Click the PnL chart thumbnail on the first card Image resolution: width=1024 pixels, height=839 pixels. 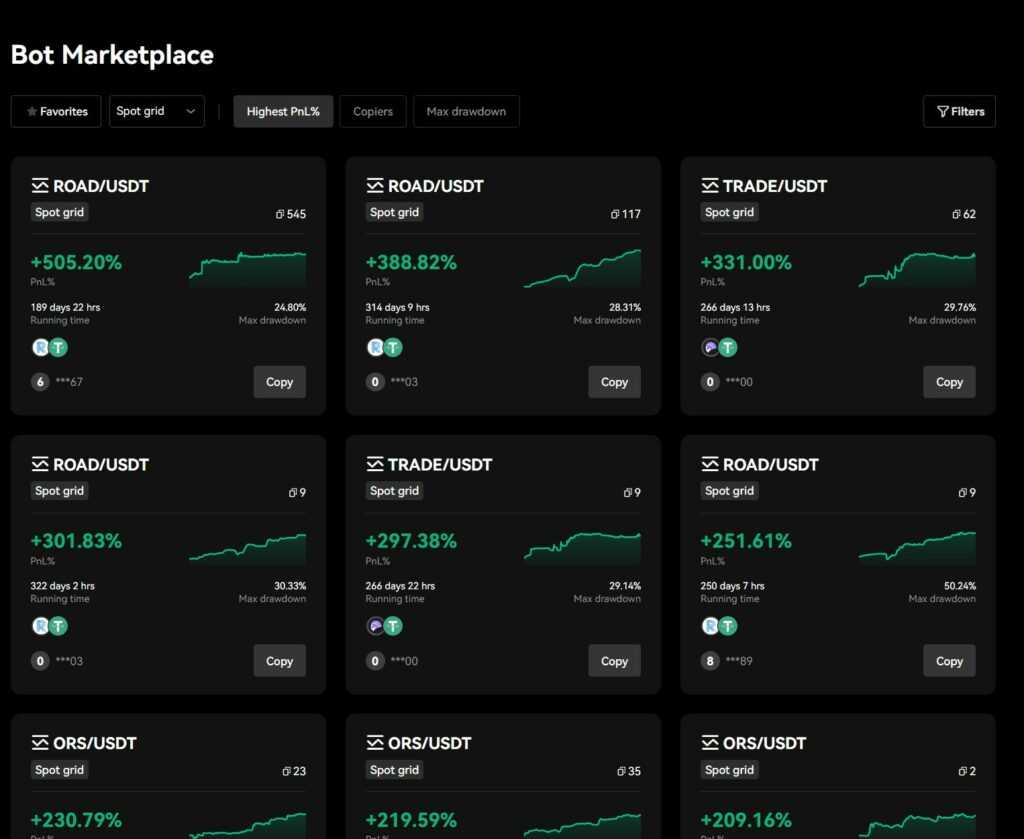(247, 265)
